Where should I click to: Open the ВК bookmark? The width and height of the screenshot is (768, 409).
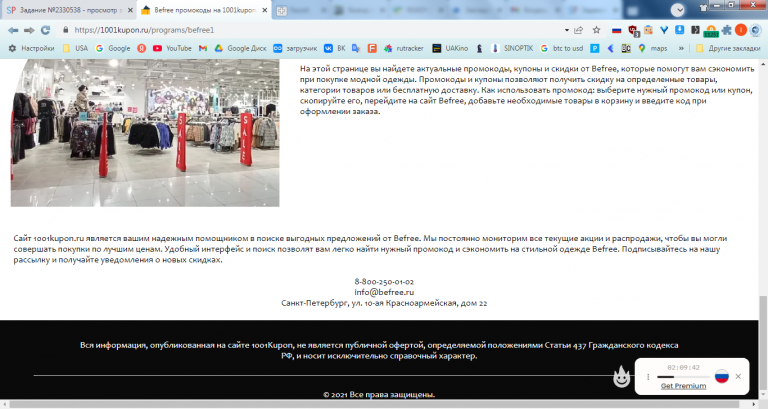click(x=335, y=48)
